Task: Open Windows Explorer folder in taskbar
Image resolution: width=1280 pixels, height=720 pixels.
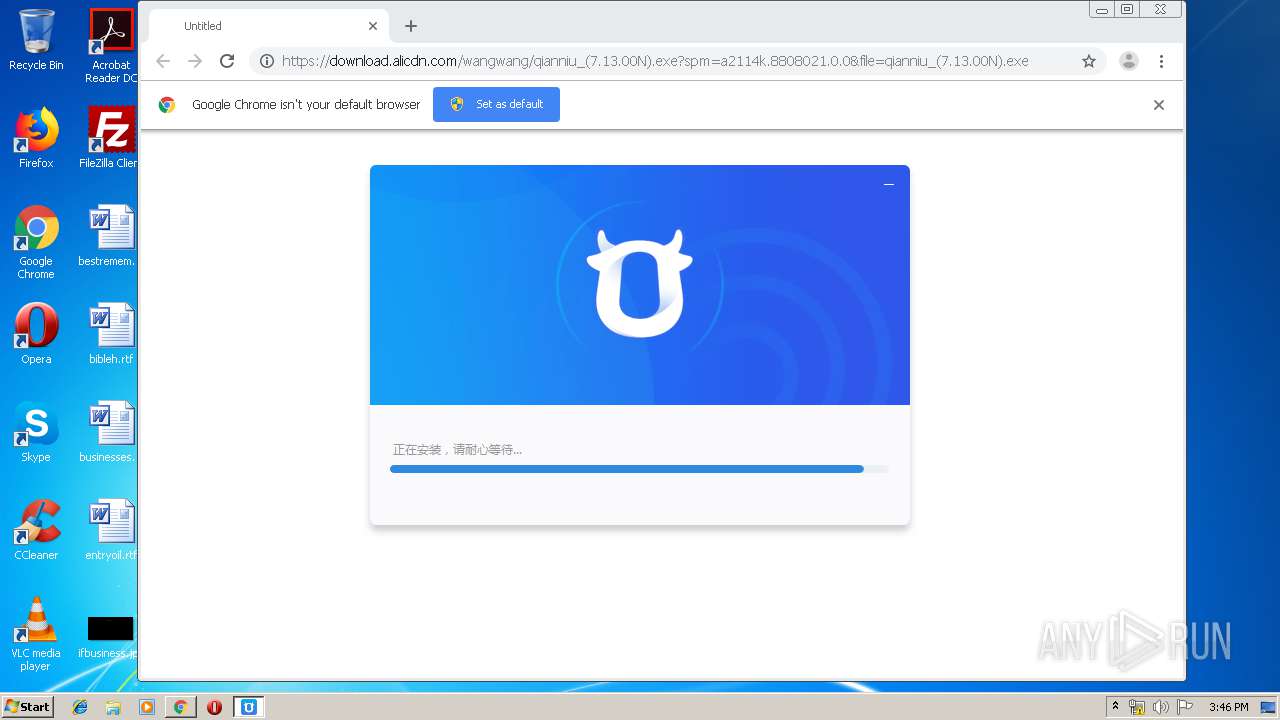Action: [x=113, y=707]
